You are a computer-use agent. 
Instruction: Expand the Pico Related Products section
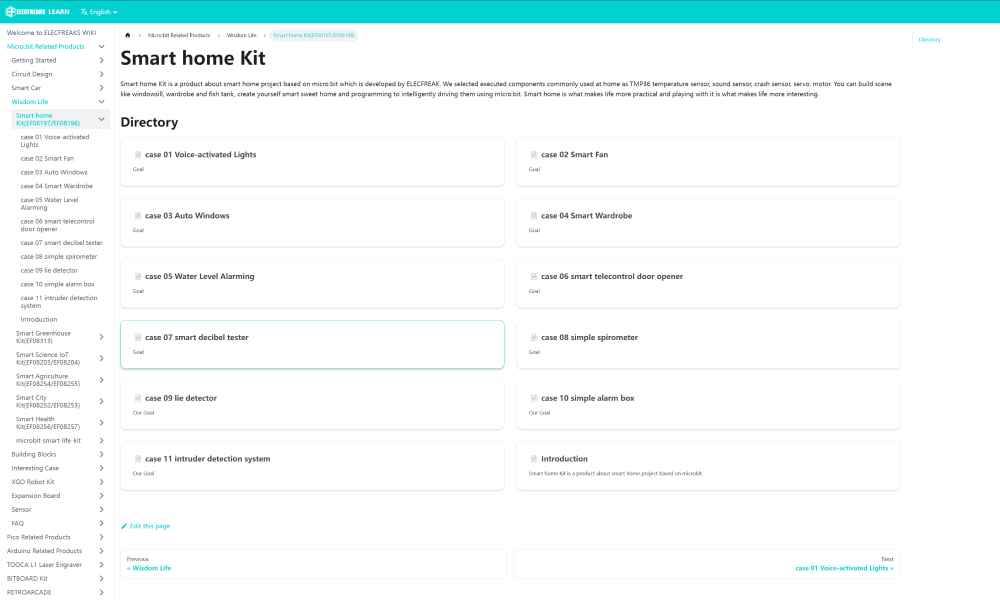pos(101,537)
